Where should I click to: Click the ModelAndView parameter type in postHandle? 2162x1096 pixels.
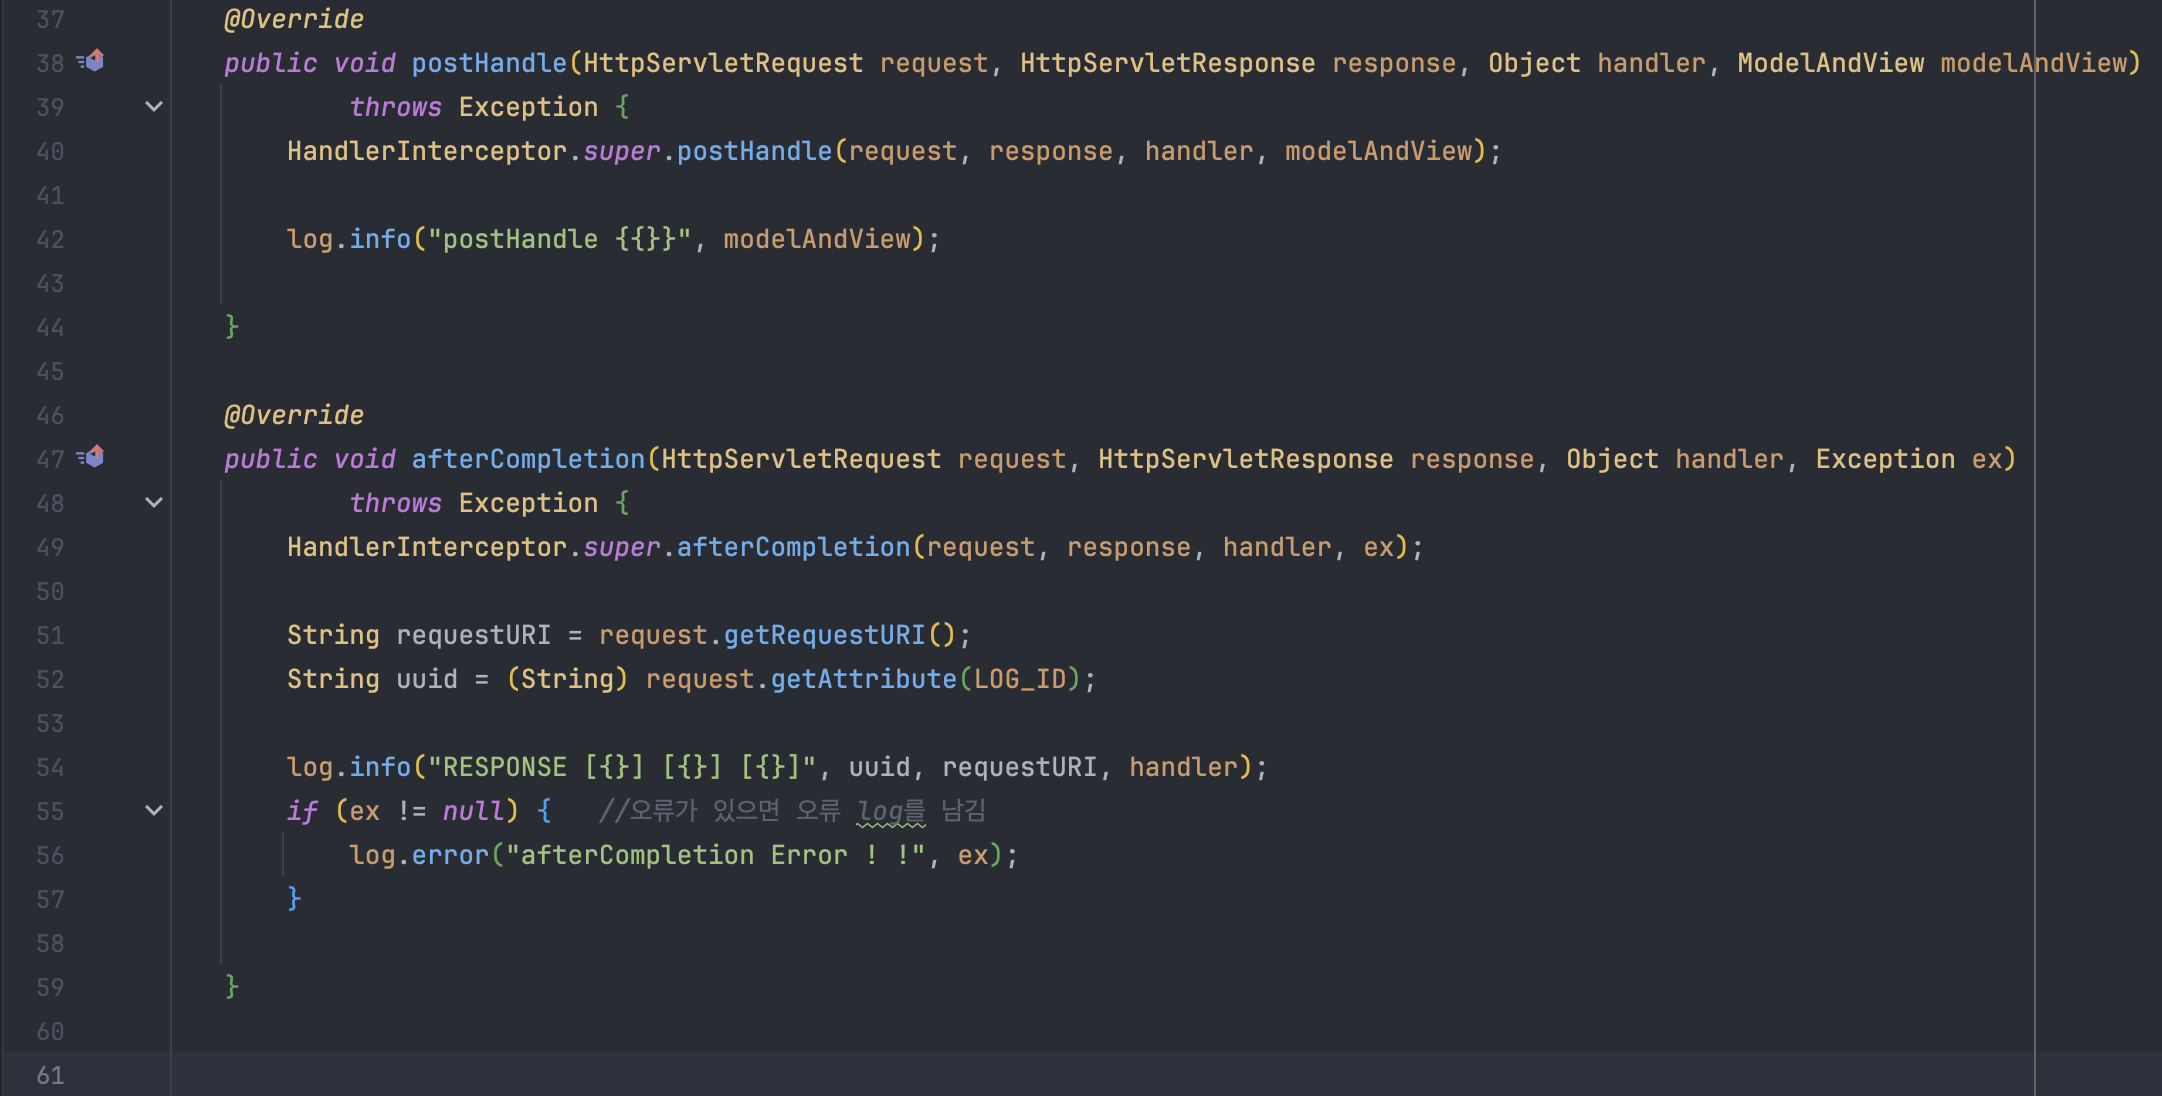click(x=1830, y=63)
